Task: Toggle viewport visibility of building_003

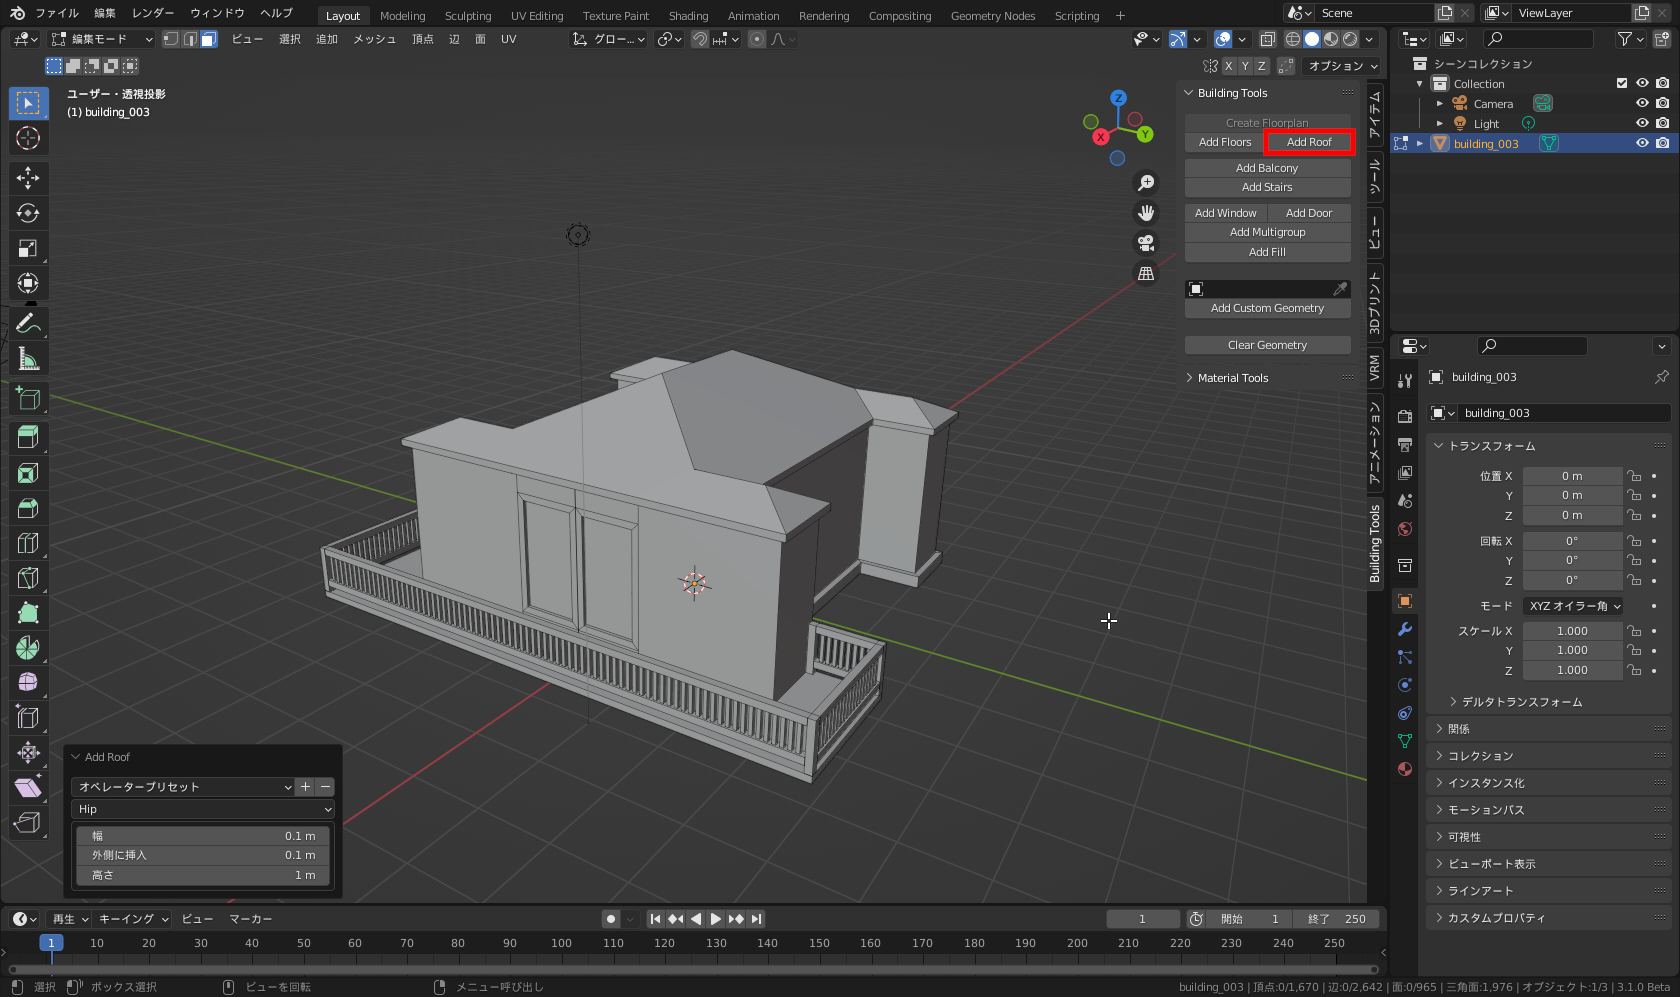Action: point(1641,143)
